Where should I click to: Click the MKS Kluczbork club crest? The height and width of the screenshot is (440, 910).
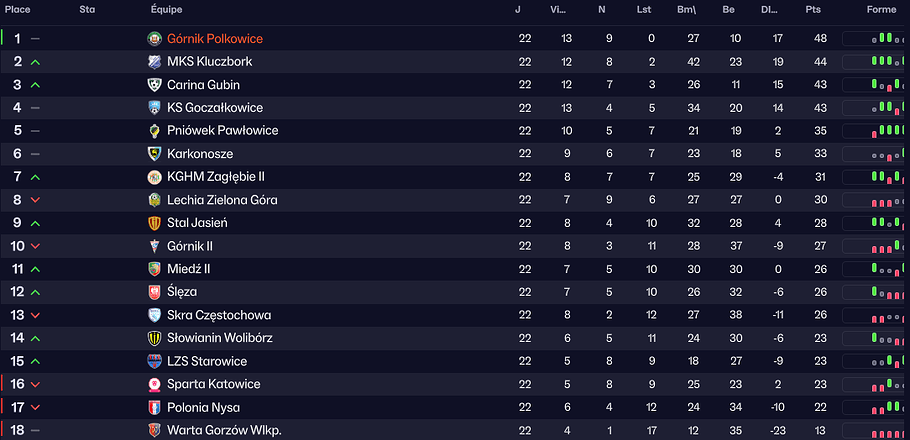tap(154, 62)
